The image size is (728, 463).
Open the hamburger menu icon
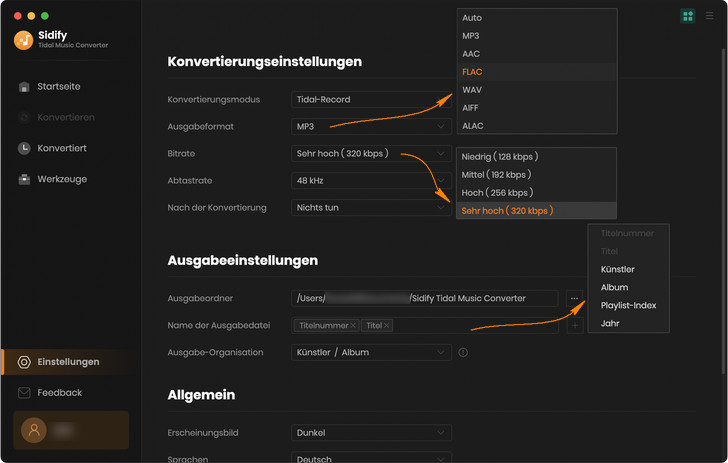click(x=710, y=16)
